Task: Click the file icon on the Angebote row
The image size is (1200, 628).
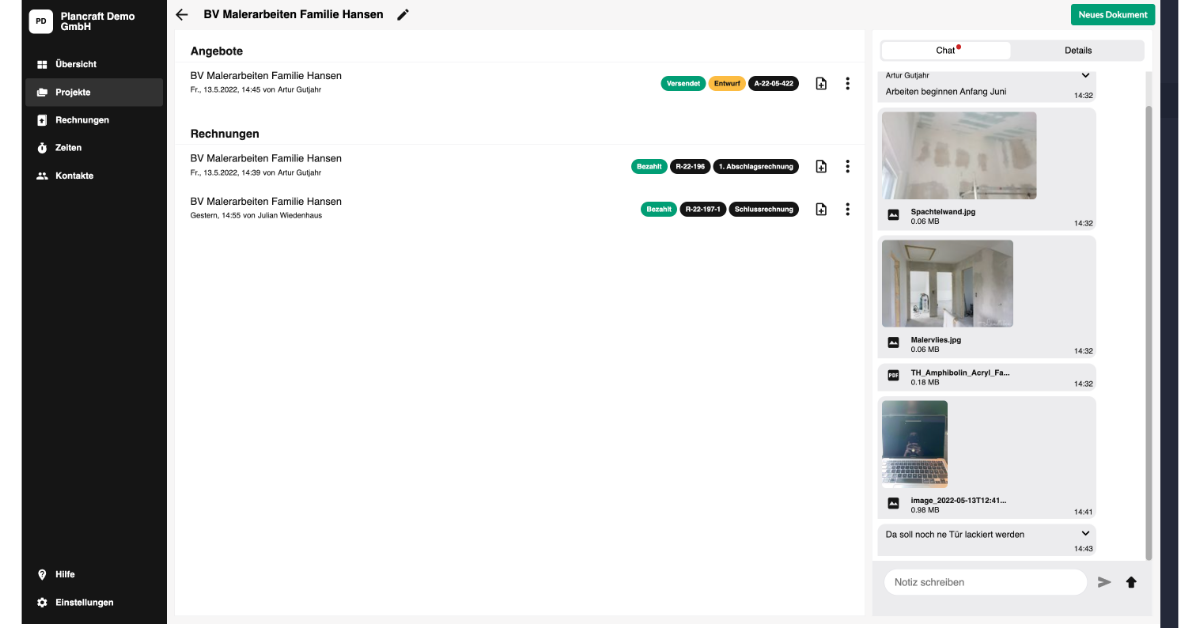Action: (x=821, y=84)
